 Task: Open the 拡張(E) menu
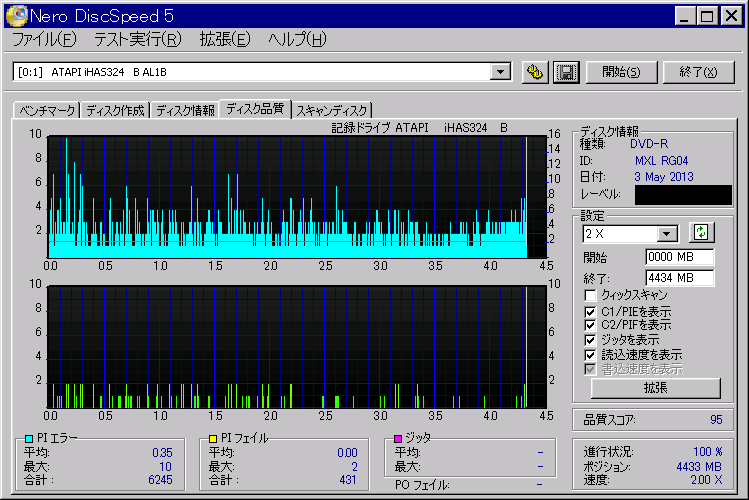pos(225,39)
